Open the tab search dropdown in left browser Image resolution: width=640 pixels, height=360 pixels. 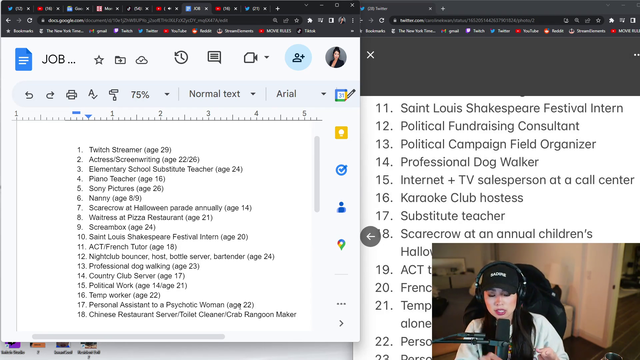coord(306,5)
